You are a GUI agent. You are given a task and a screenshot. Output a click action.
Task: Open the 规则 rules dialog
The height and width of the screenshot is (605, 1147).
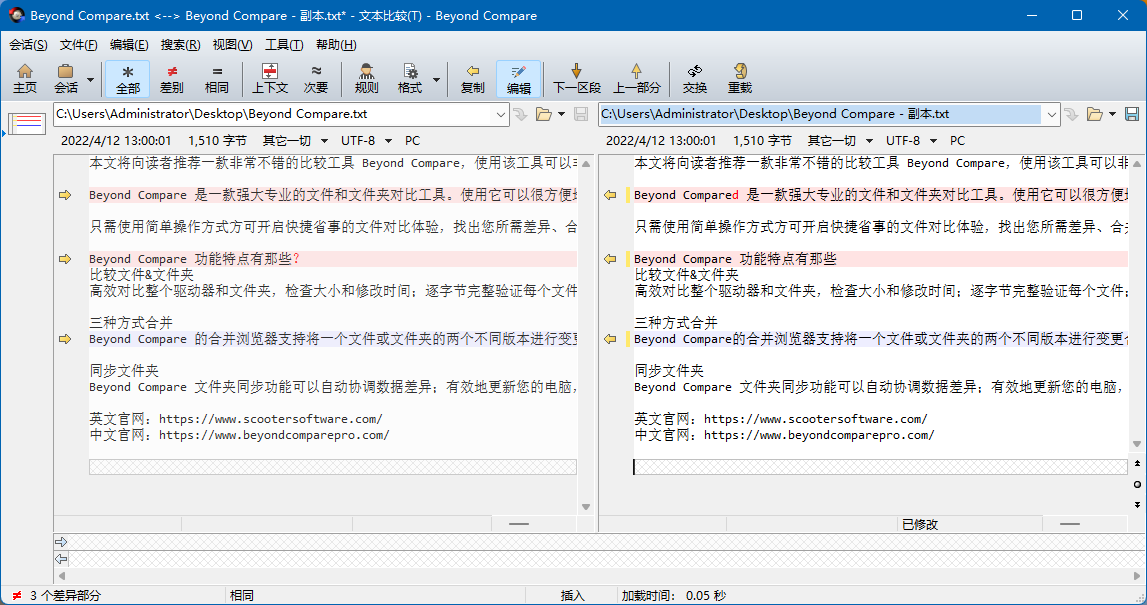tap(366, 78)
